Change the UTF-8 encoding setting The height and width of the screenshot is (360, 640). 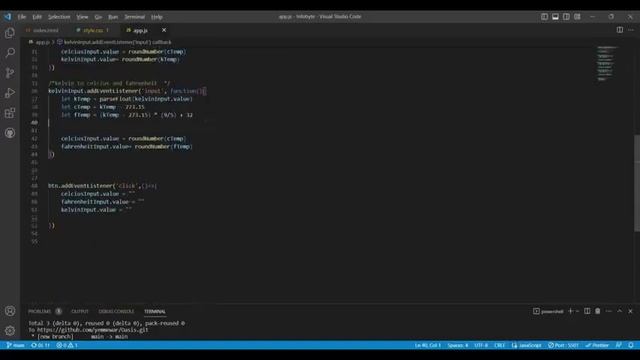coord(481,345)
